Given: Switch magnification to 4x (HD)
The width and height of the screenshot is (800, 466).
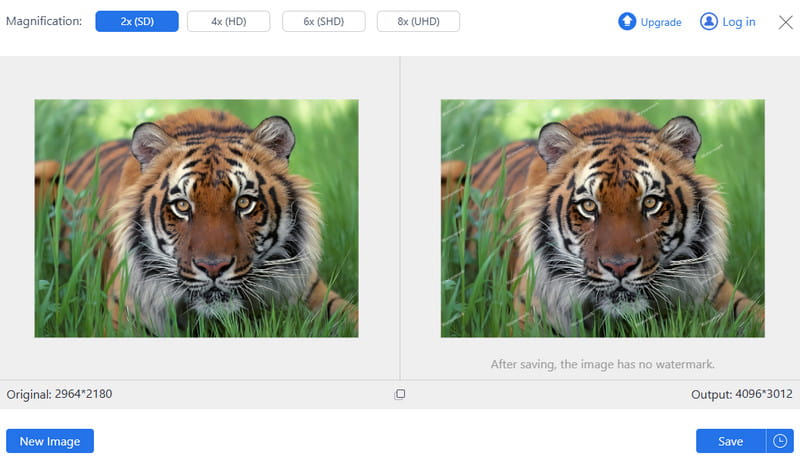Looking at the screenshot, I should pyautogui.click(x=229, y=21).
